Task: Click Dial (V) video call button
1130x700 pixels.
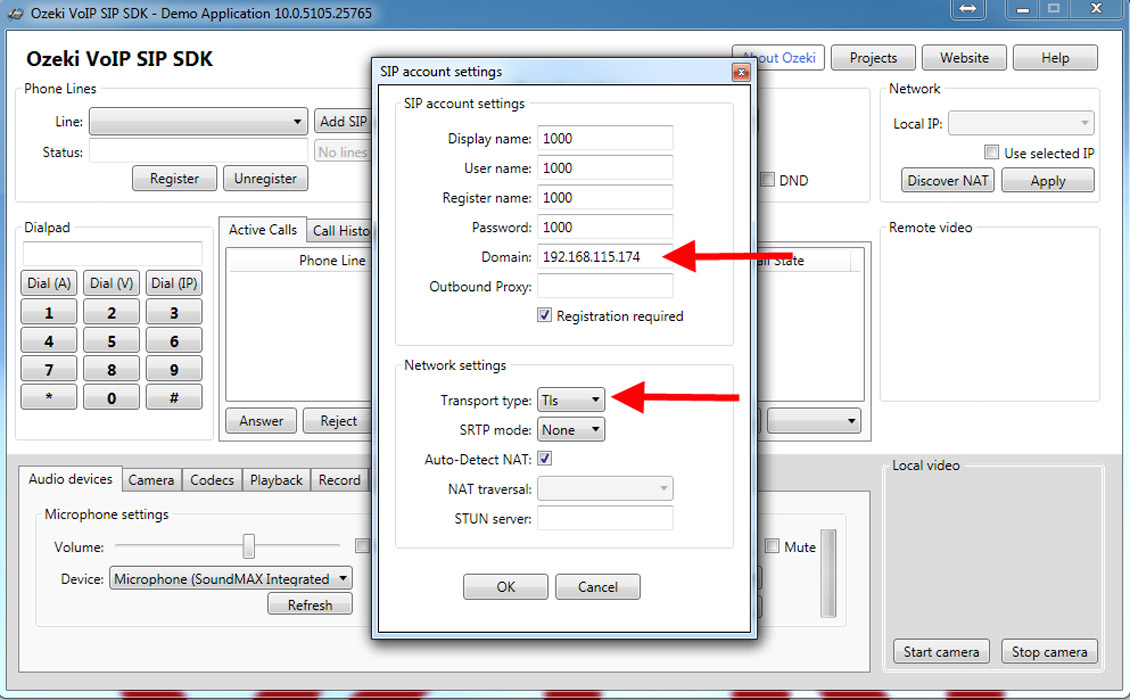Action: pos(112,283)
